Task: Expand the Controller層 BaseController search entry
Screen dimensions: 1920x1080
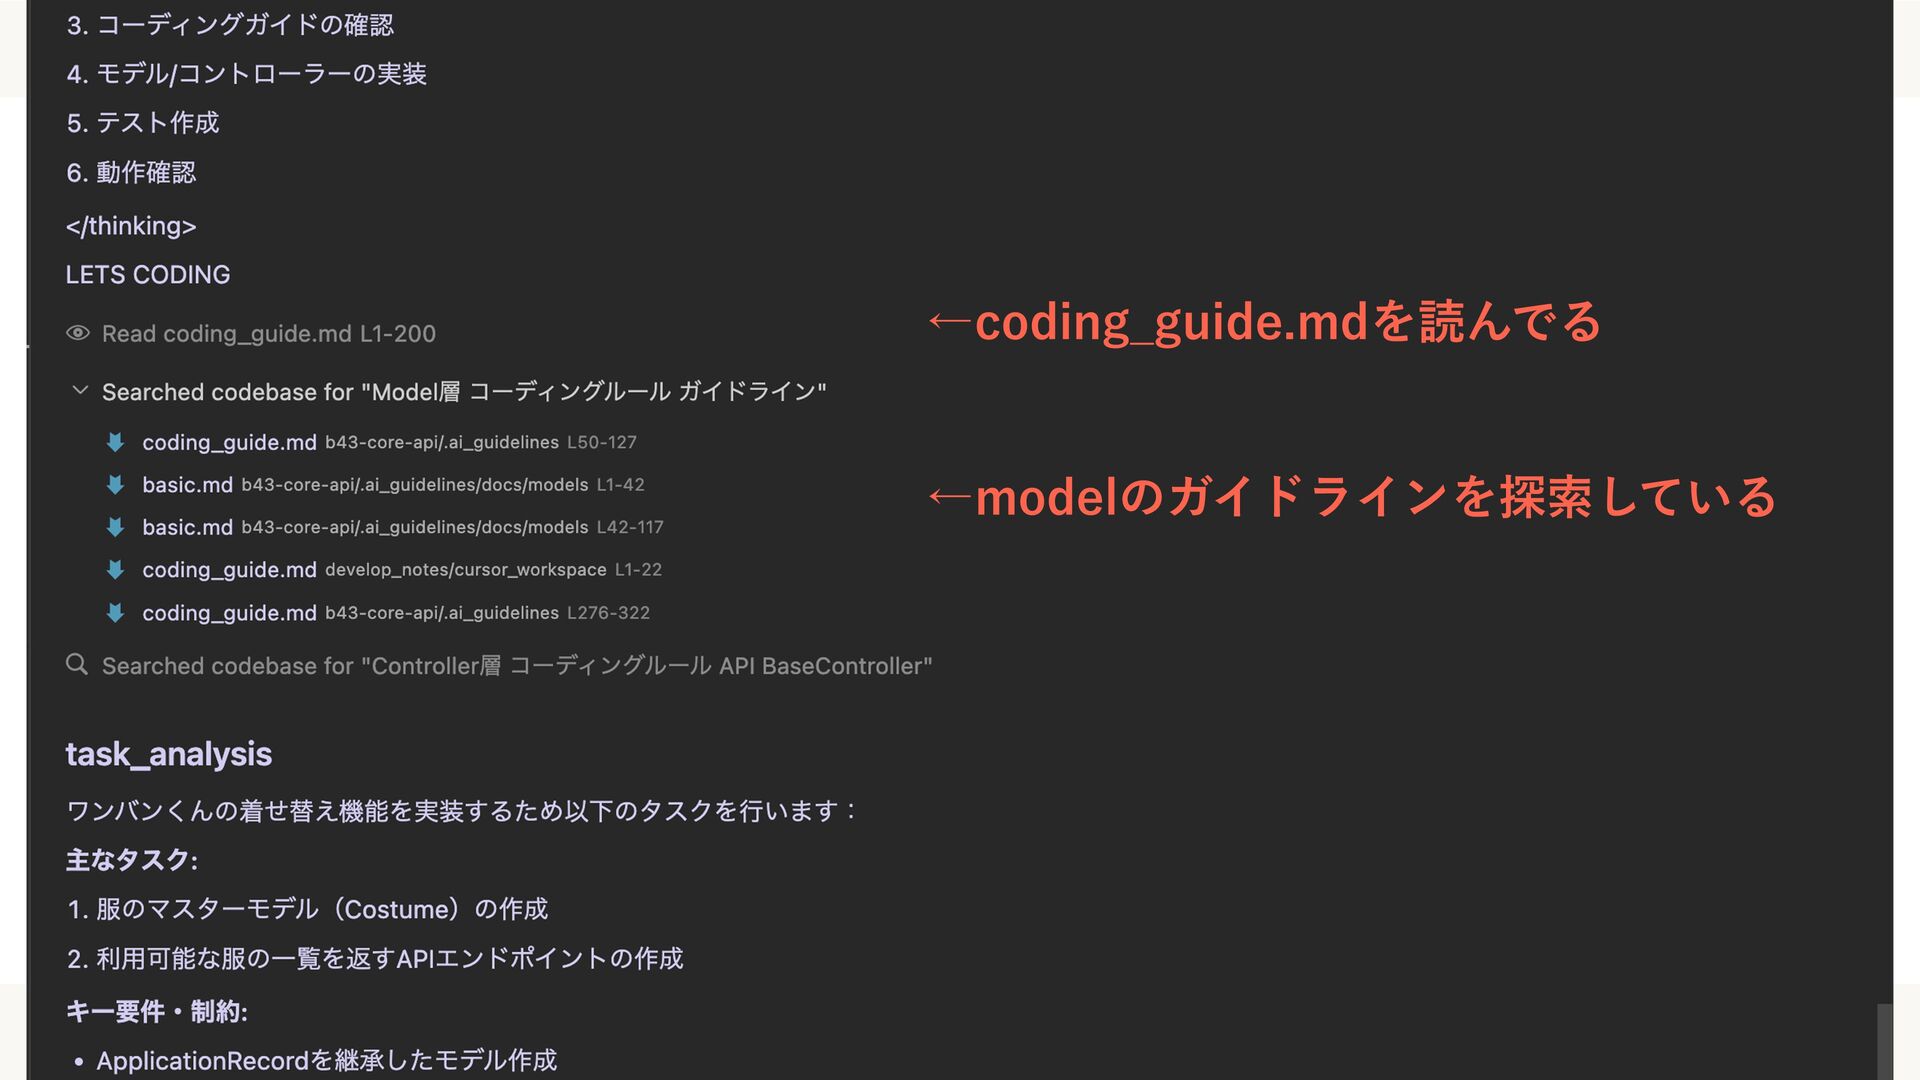Action: 516,666
